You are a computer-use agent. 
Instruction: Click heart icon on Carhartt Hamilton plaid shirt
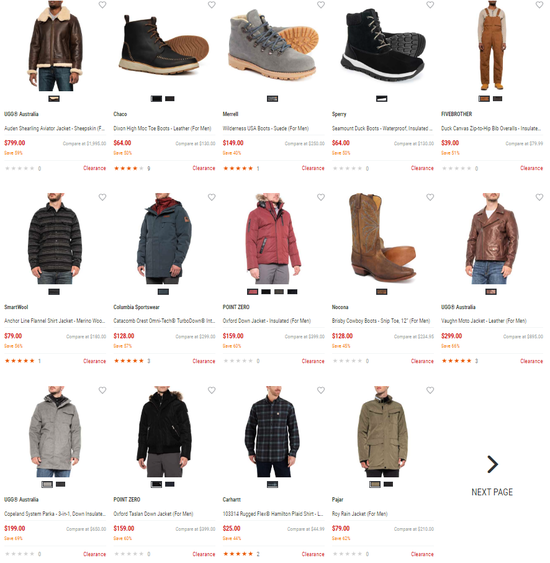(x=321, y=390)
